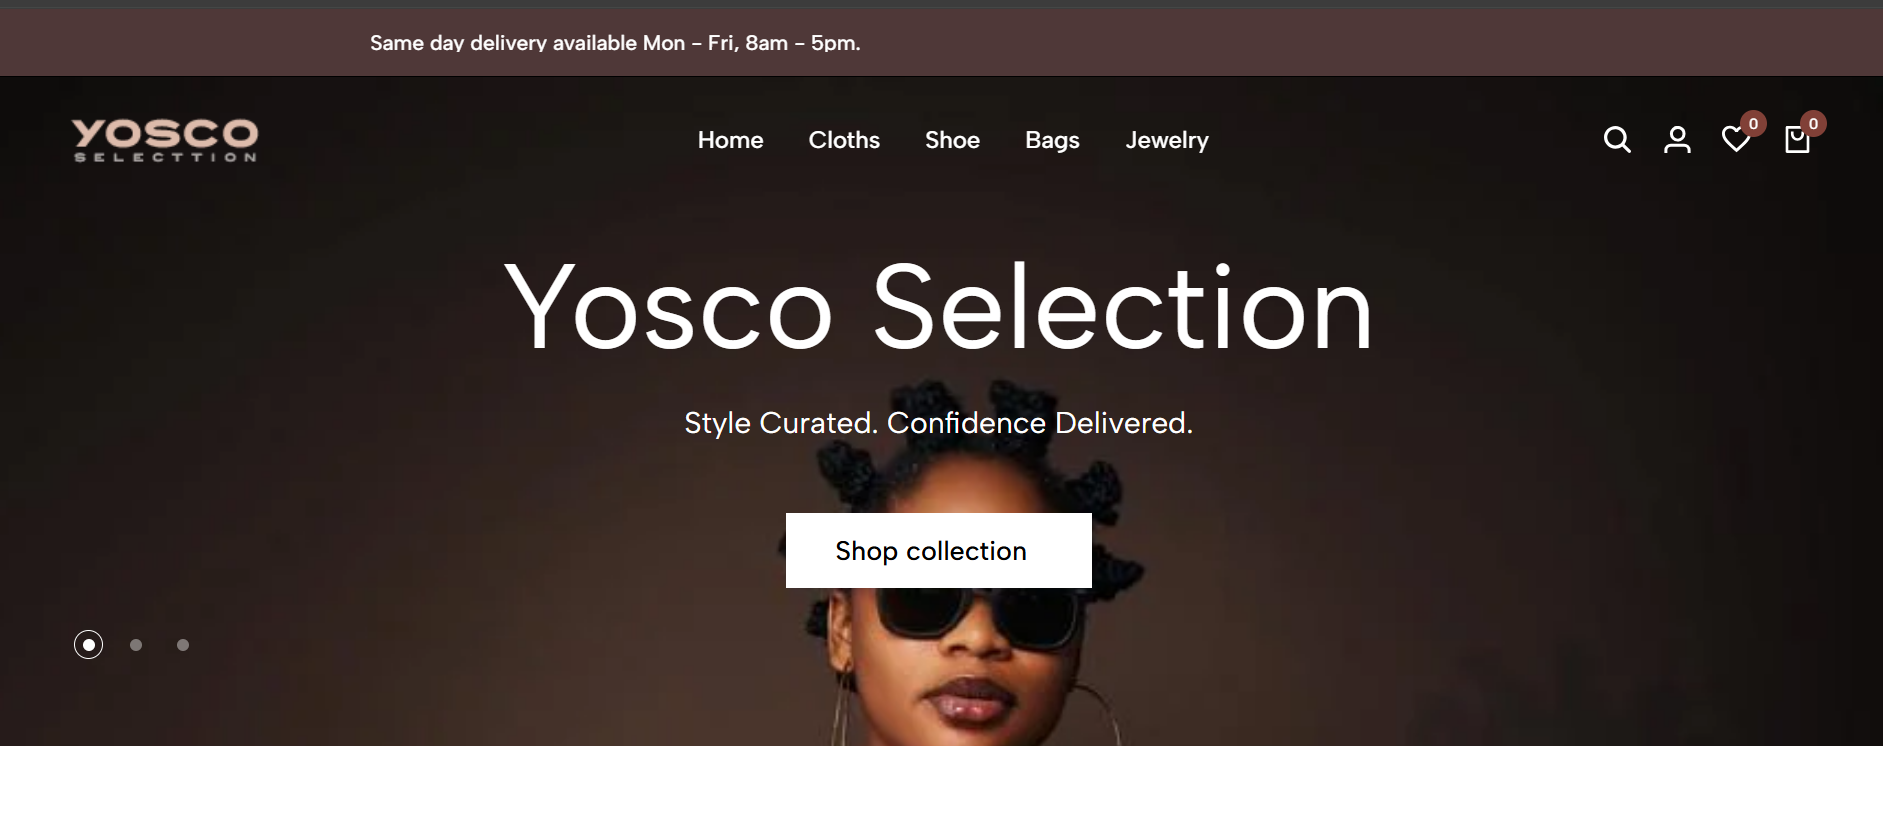Open the wishlist heart icon
Viewport: 1883px width, 817px height.
pyautogui.click(x=1736, y=140)
